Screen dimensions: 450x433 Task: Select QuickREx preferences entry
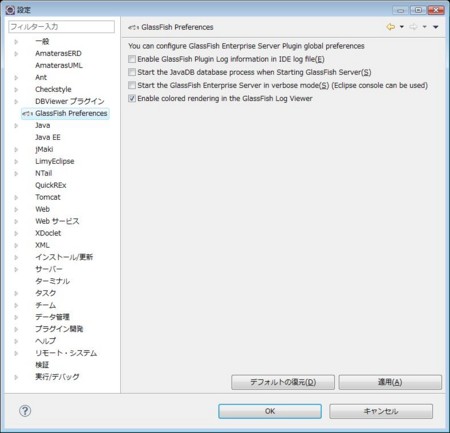point(51,185)
